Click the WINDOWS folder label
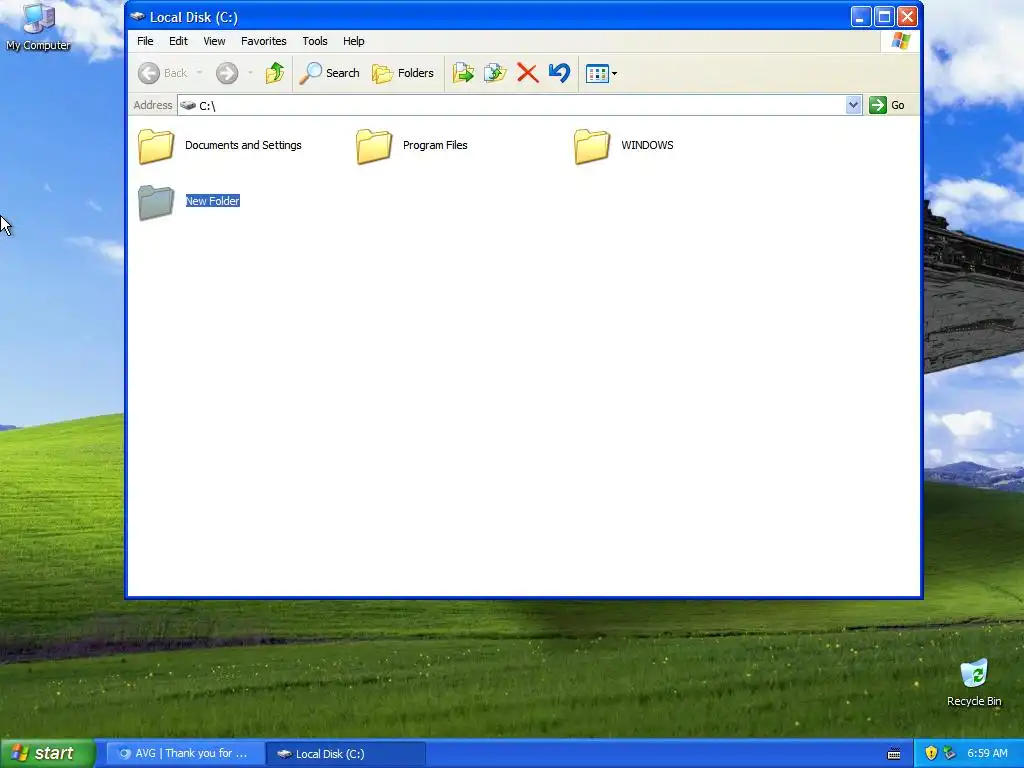 647,145
